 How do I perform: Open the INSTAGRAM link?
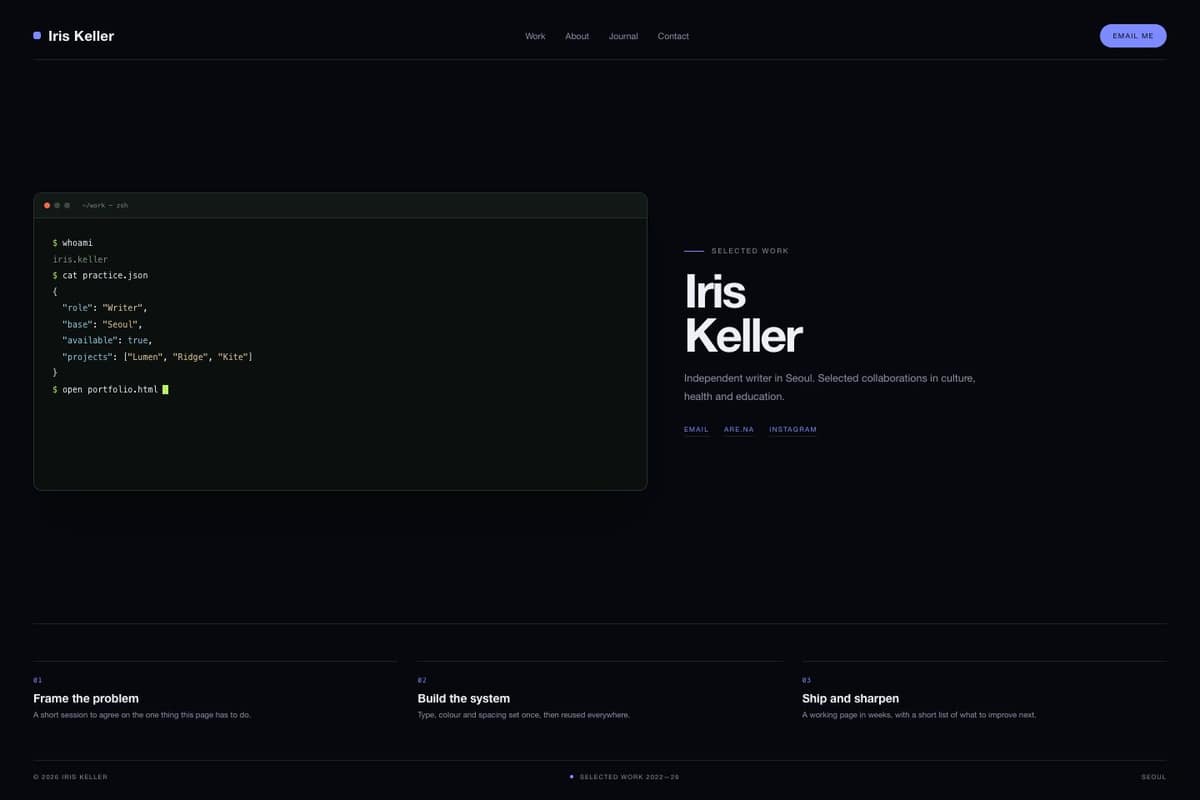point(793,430)
